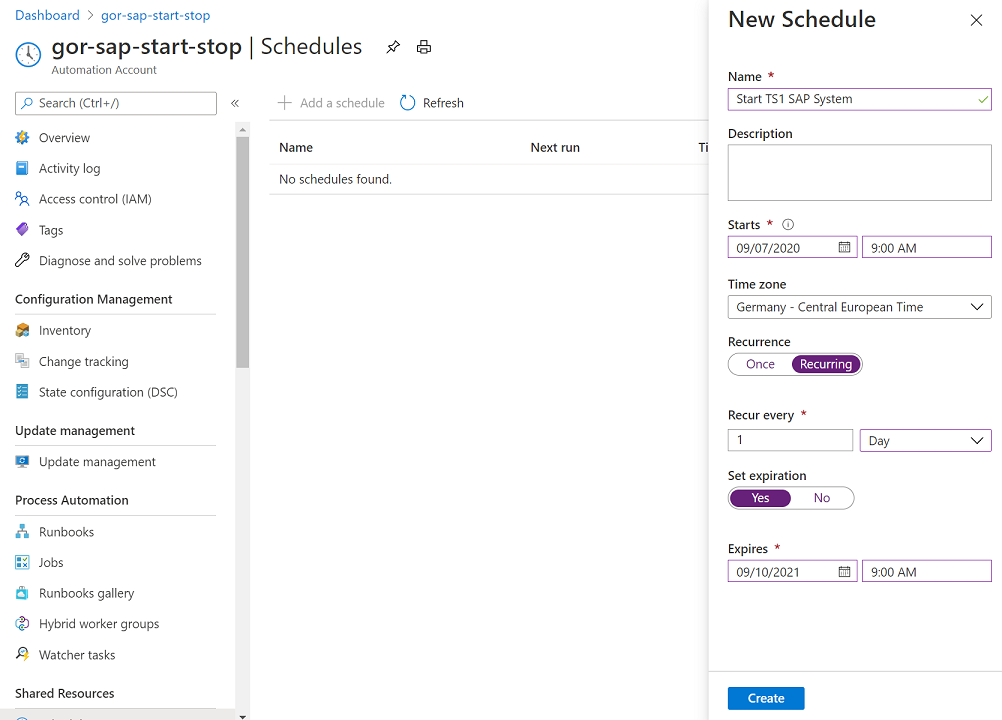Image resolution: width=1002 pixels, height=720 pixels.
Task: Go to Hybrid worker groups
Action: (99, 624)
